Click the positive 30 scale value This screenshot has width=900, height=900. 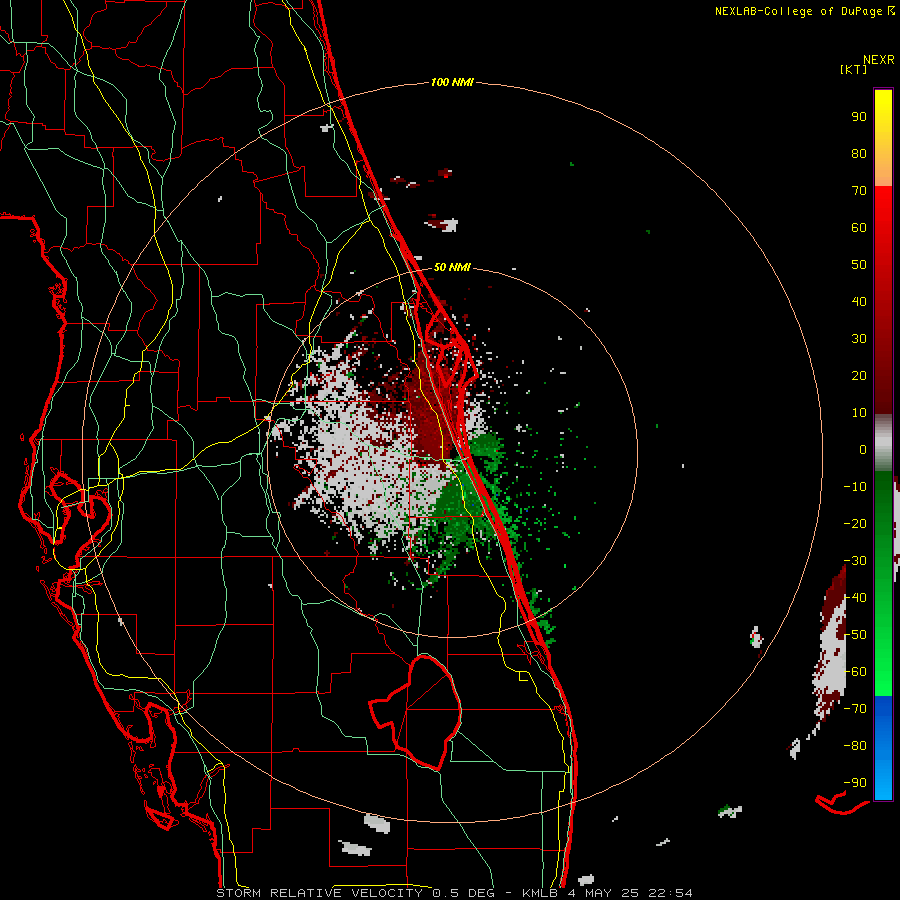pyautogui.click(x=859, y=339)
